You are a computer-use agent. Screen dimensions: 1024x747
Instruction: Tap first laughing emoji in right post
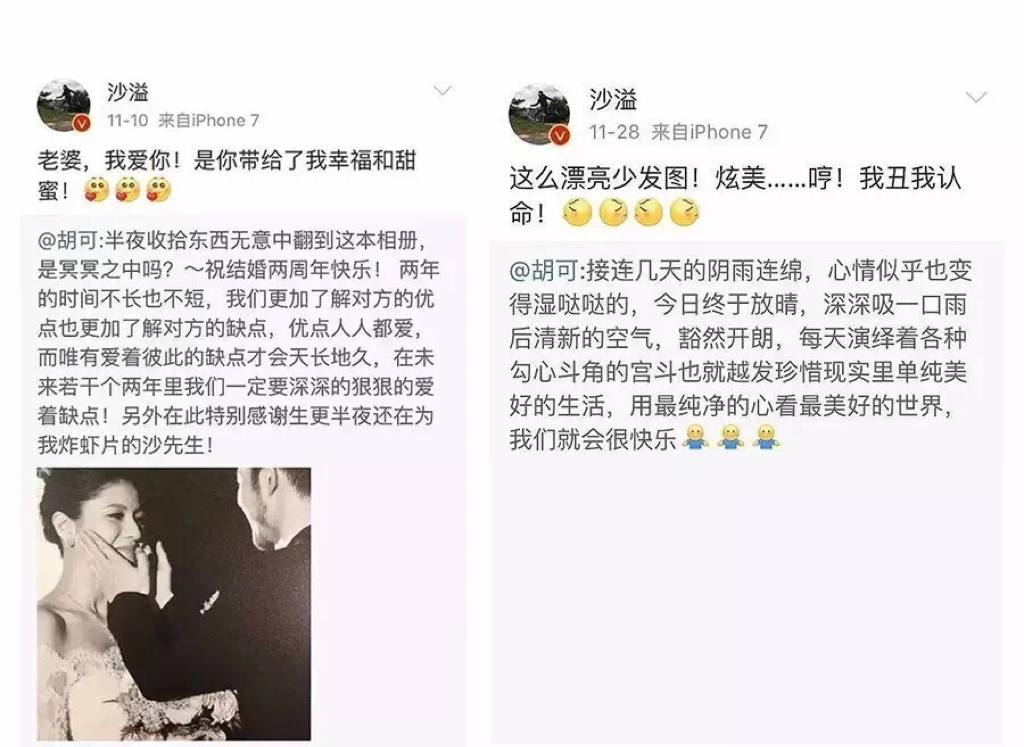577,212
